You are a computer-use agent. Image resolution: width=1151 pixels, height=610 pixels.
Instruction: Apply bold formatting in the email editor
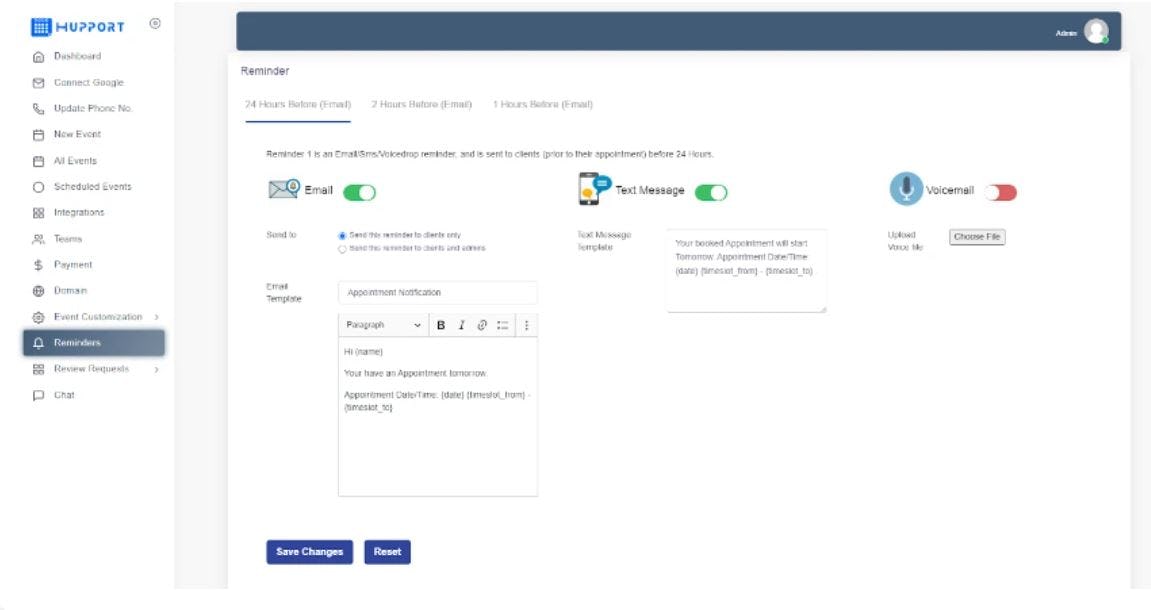(441, 325)
